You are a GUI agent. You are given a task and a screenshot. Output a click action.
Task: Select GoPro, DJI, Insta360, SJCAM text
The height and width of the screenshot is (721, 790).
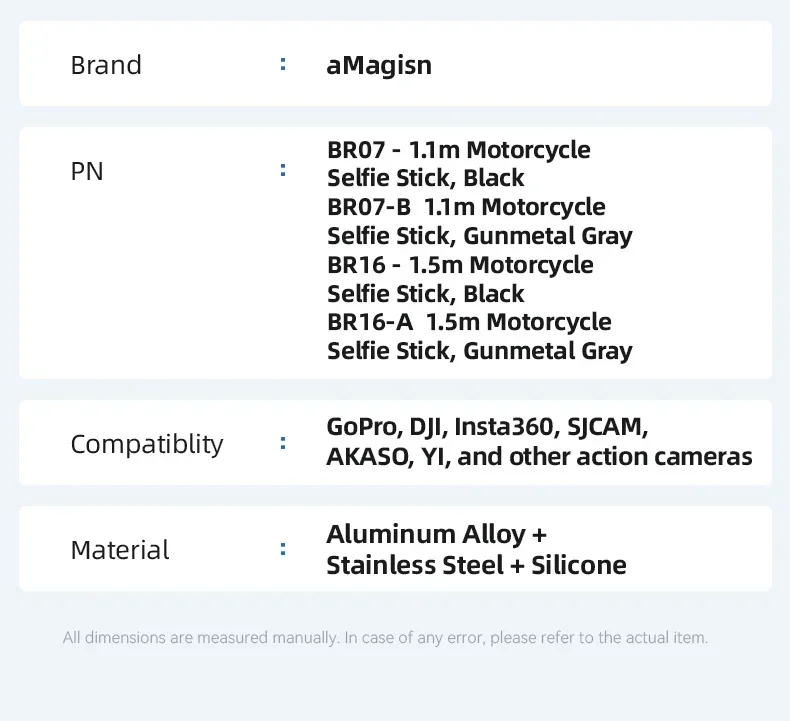click(x=487, y=427)
